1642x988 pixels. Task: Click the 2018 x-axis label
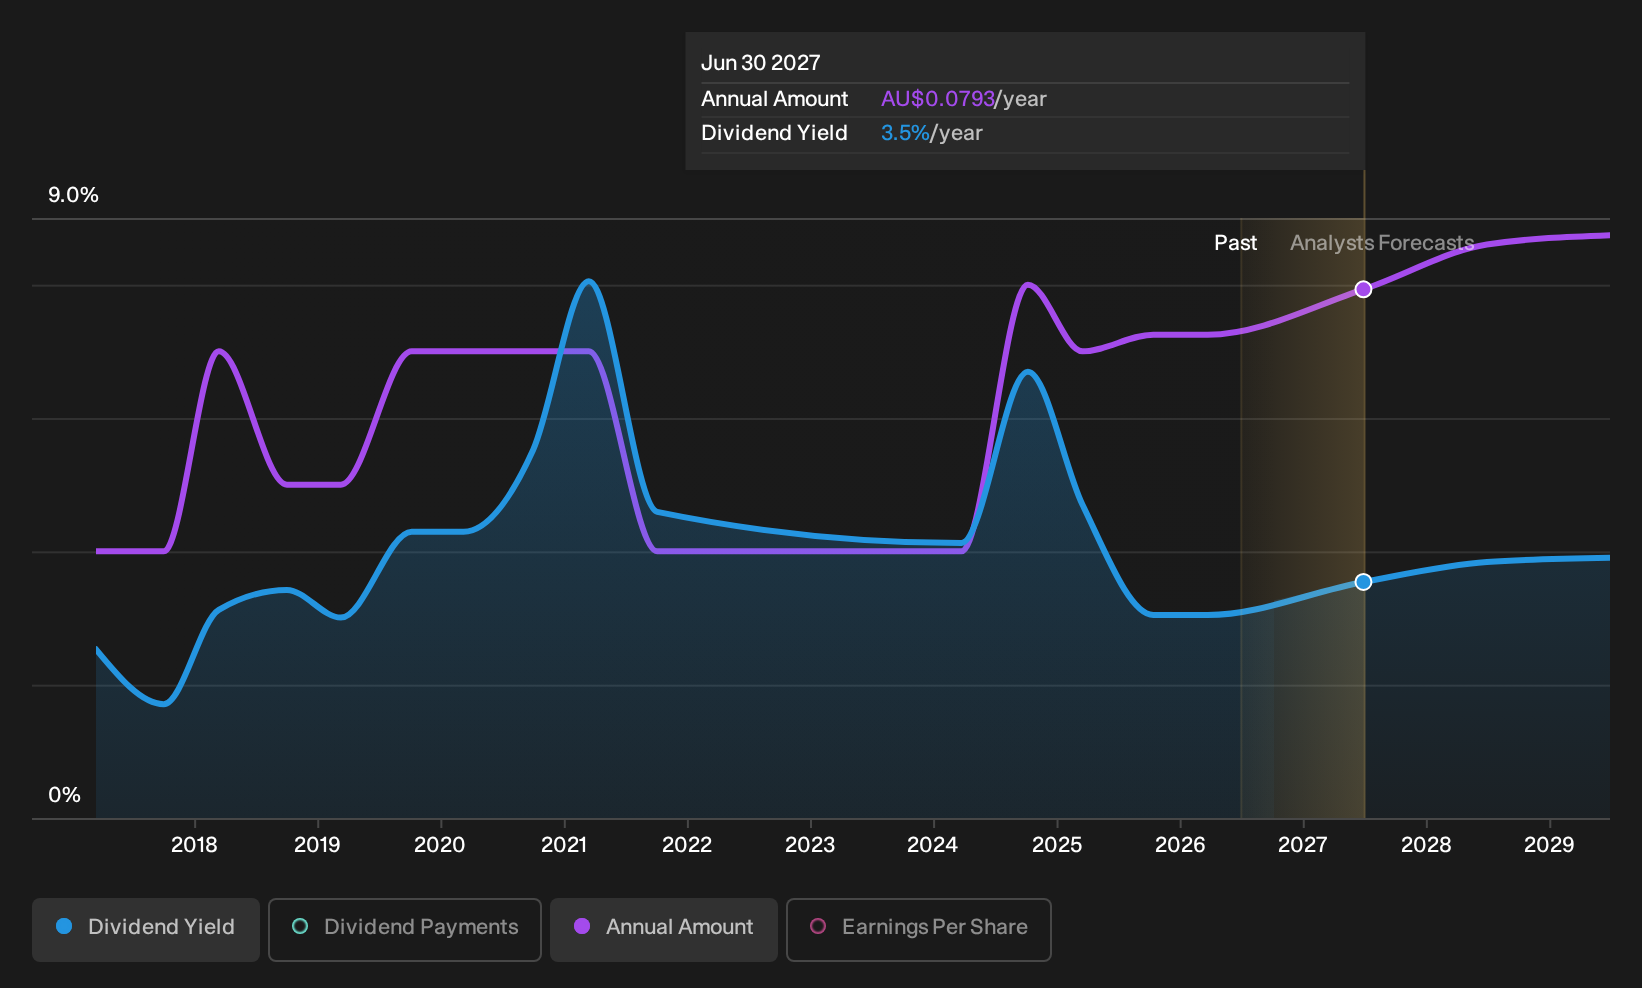[x=194, y=845]
